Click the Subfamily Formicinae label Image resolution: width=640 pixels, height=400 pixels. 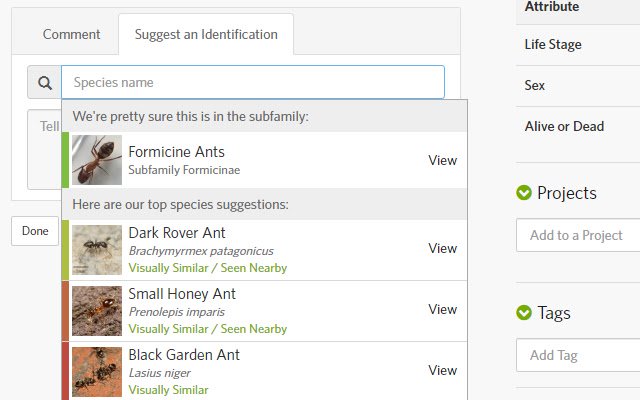point(184,170)
